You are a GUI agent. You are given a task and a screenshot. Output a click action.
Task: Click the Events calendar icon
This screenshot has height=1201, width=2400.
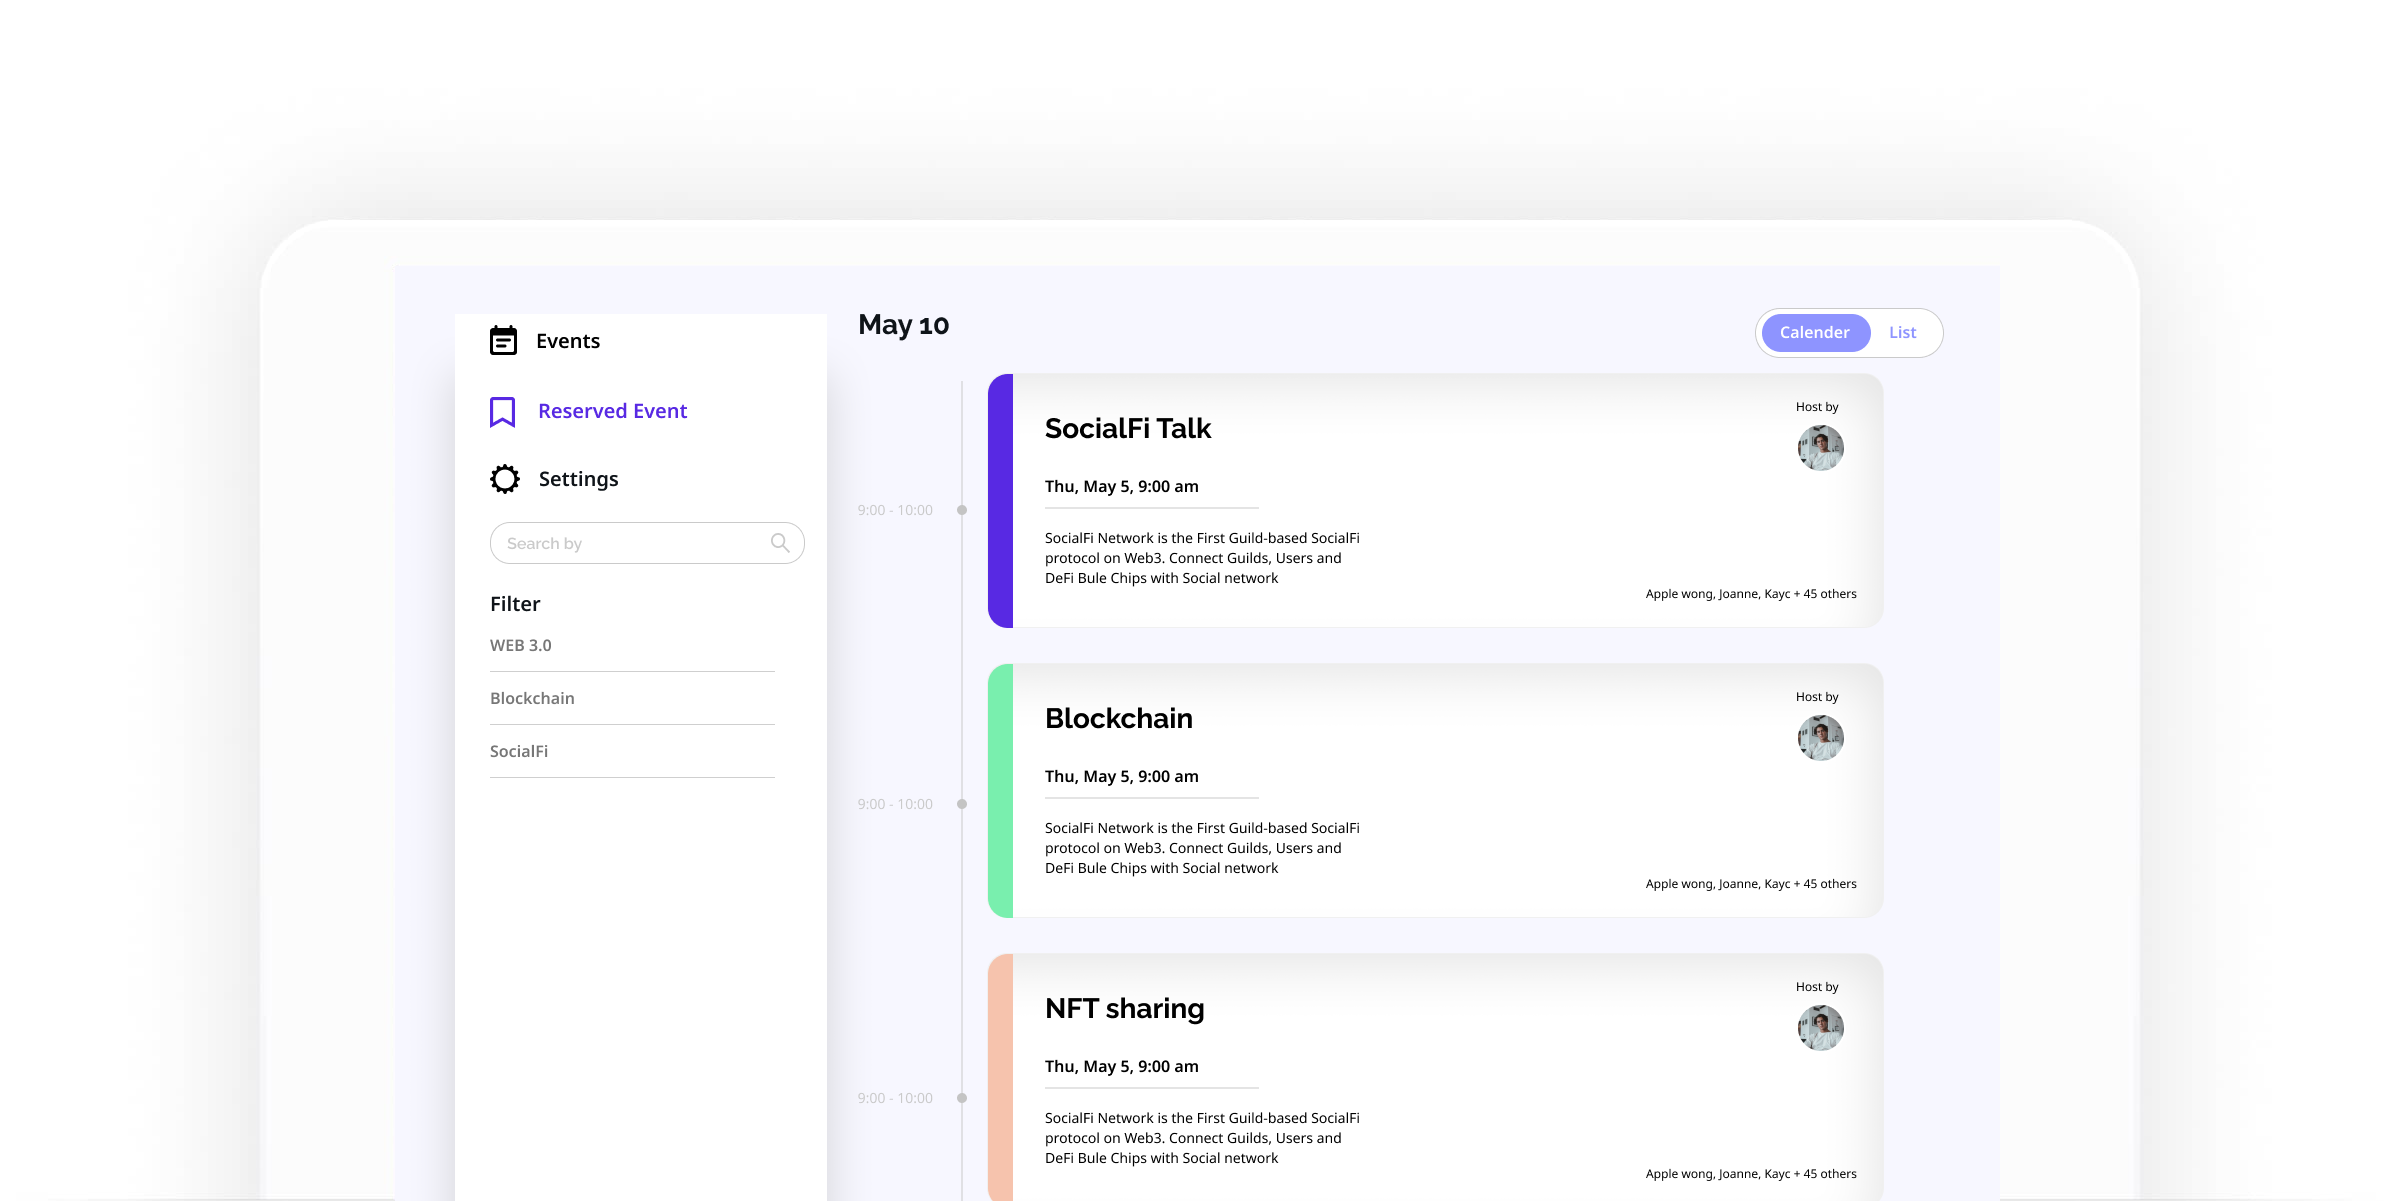coord(503,341)
